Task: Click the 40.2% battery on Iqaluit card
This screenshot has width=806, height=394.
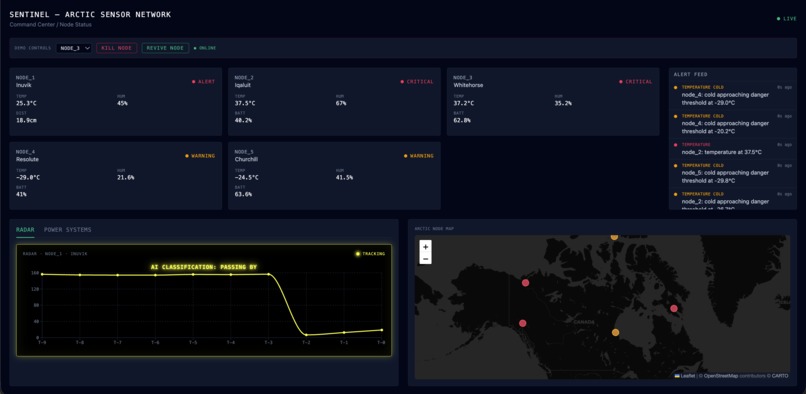Action: coord(243,120)
